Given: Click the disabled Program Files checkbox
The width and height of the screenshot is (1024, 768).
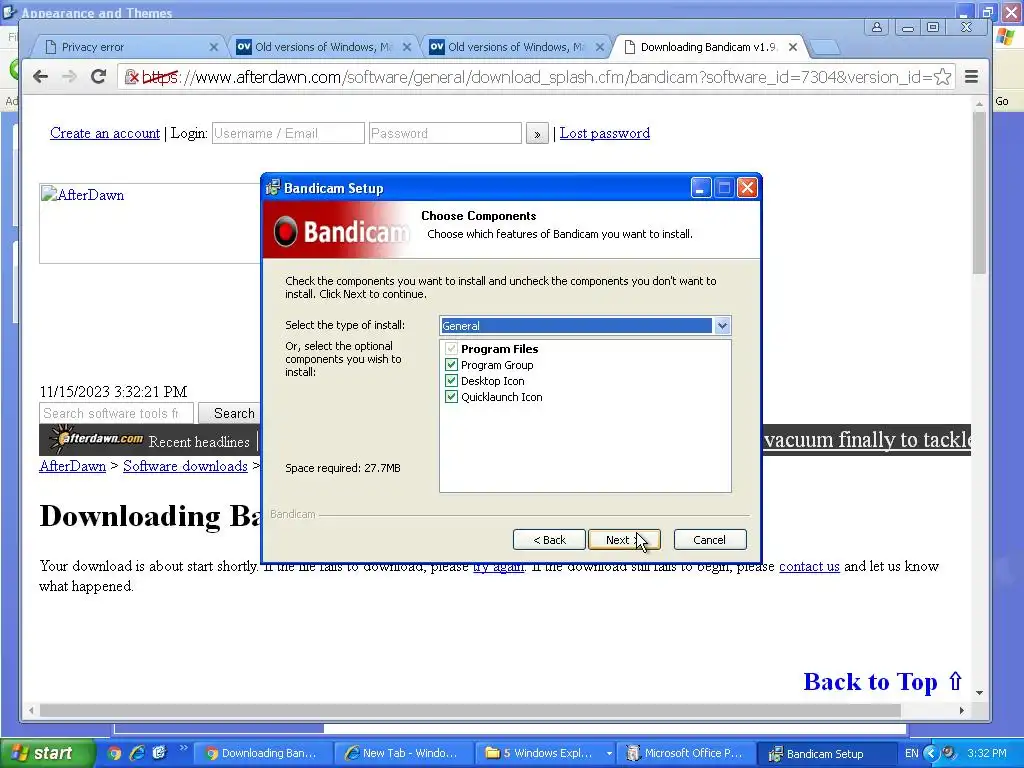Looking at the screenshot, I should click(451, 349).
